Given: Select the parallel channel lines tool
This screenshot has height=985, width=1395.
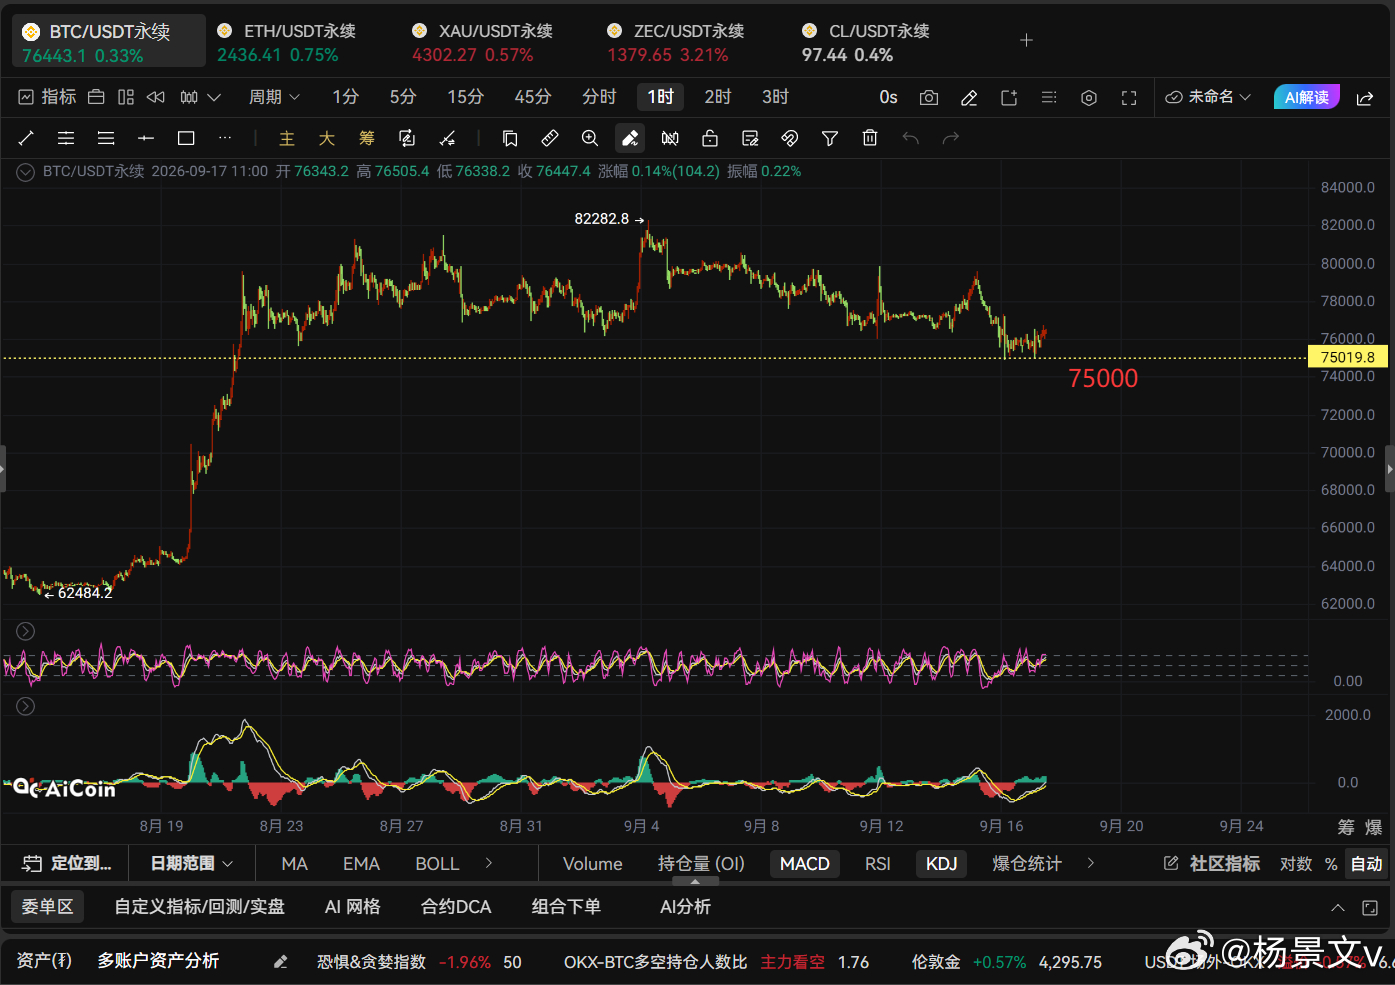Looking at the screenshot, I should 66,138.
